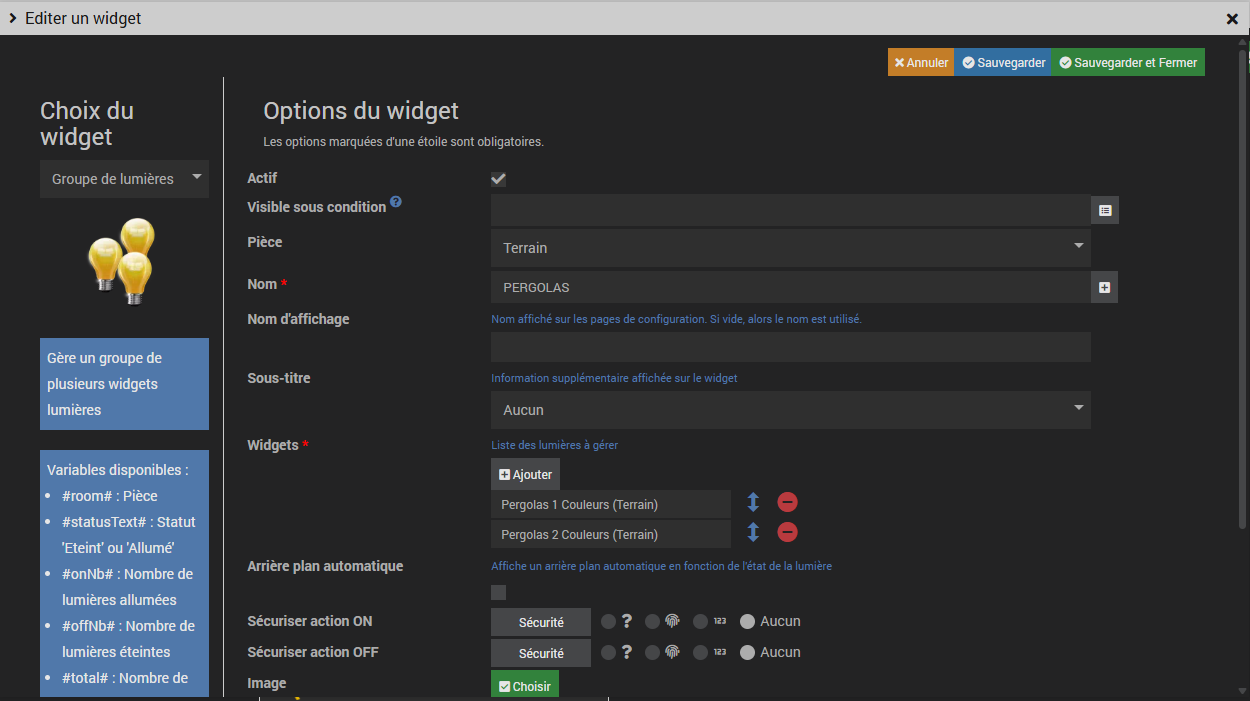The image size is (1250, 701).
Task: Remove Pergolas 1 Couleurs with red minus icon
Action: (x=788, y=502)
